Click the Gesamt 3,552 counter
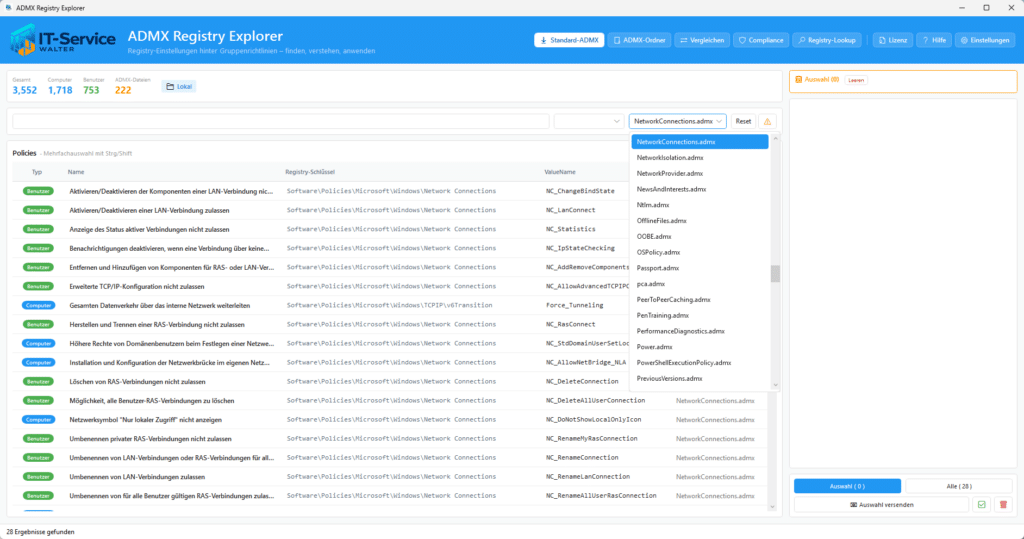Viewport: 1024px width, 539px height. click(24, 86)
